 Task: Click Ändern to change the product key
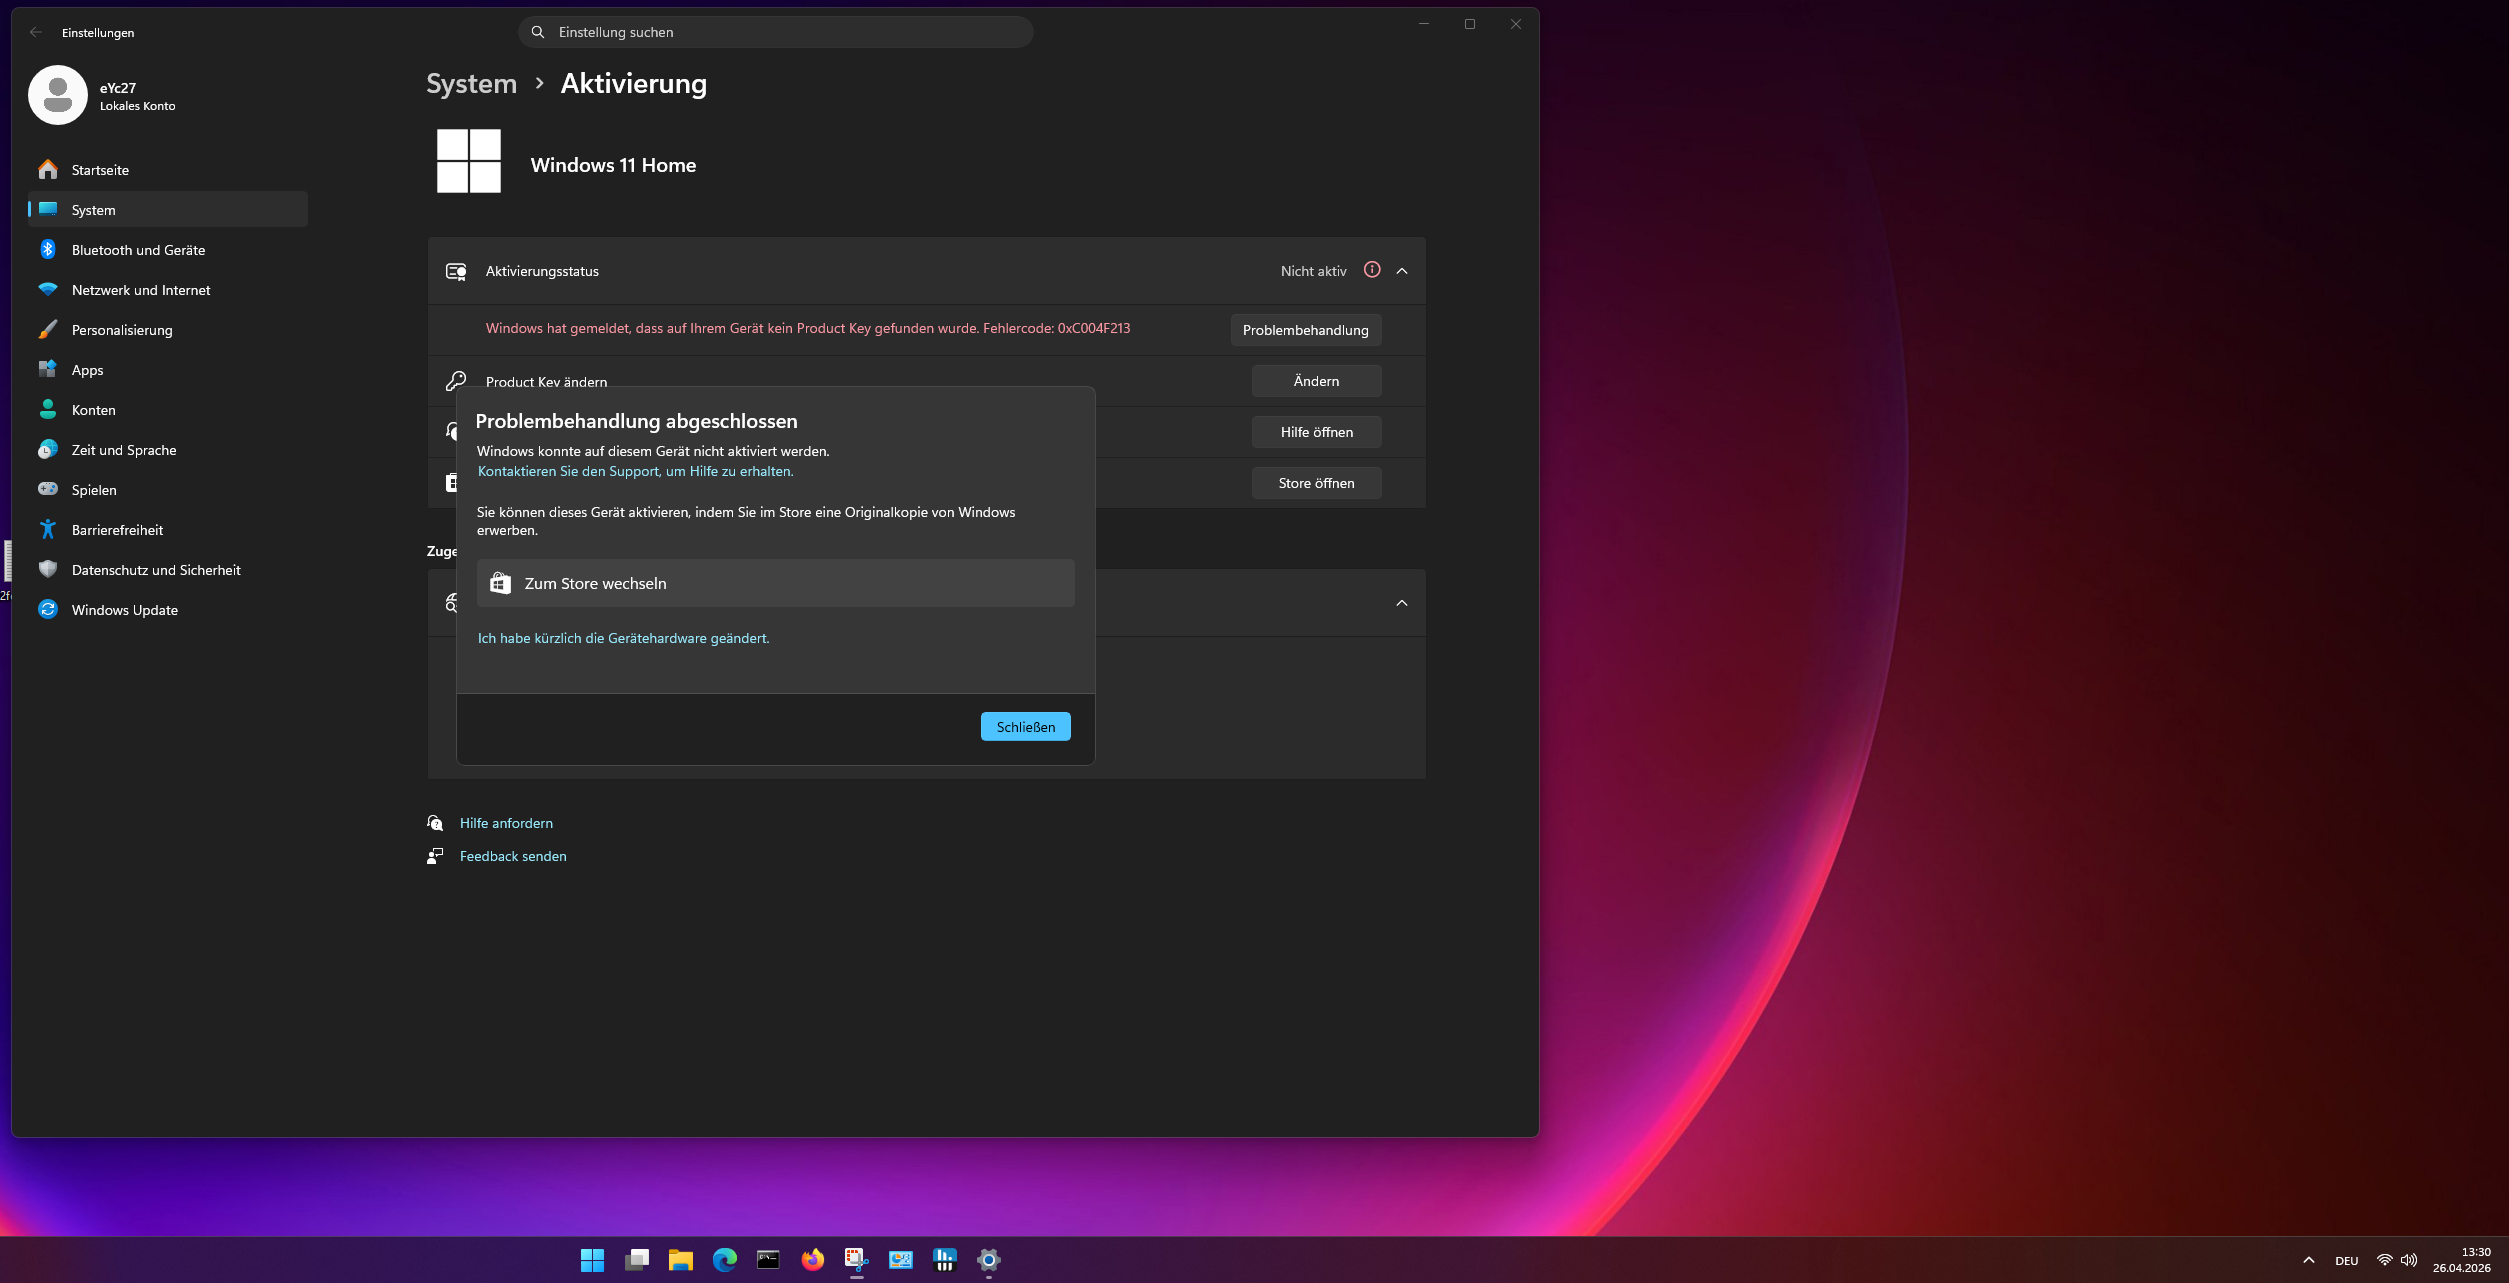1317,381
